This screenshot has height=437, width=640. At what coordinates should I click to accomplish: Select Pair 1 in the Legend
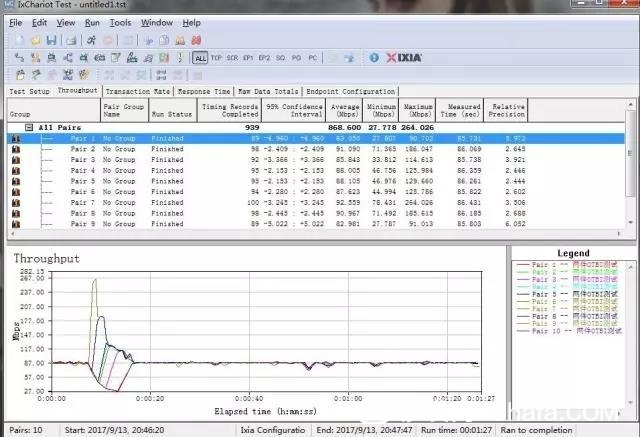(x=567, y=264)
